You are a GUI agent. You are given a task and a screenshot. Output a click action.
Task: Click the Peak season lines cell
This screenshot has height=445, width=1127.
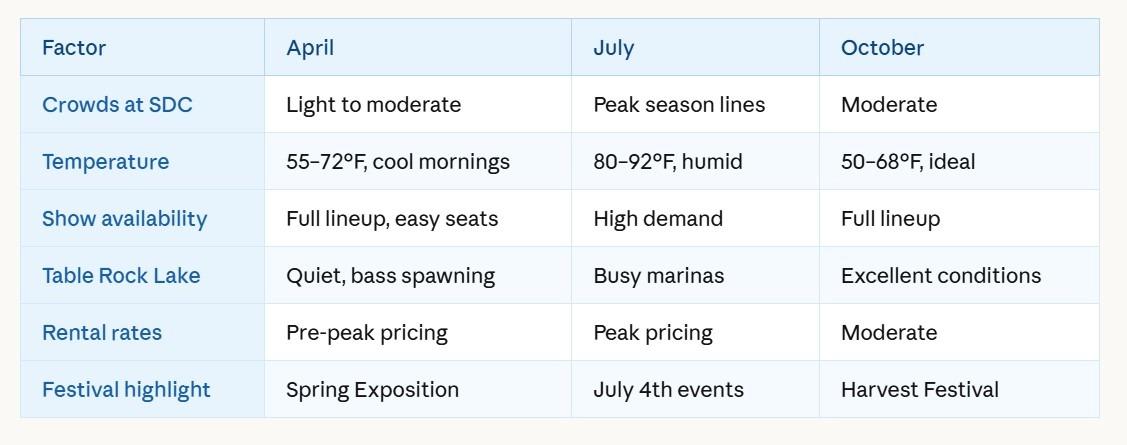(x=679, y=105)
